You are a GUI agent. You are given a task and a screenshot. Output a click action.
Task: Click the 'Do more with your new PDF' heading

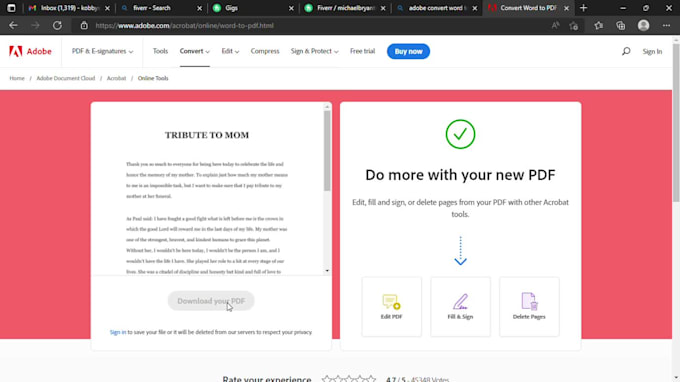tap(460, 175)
